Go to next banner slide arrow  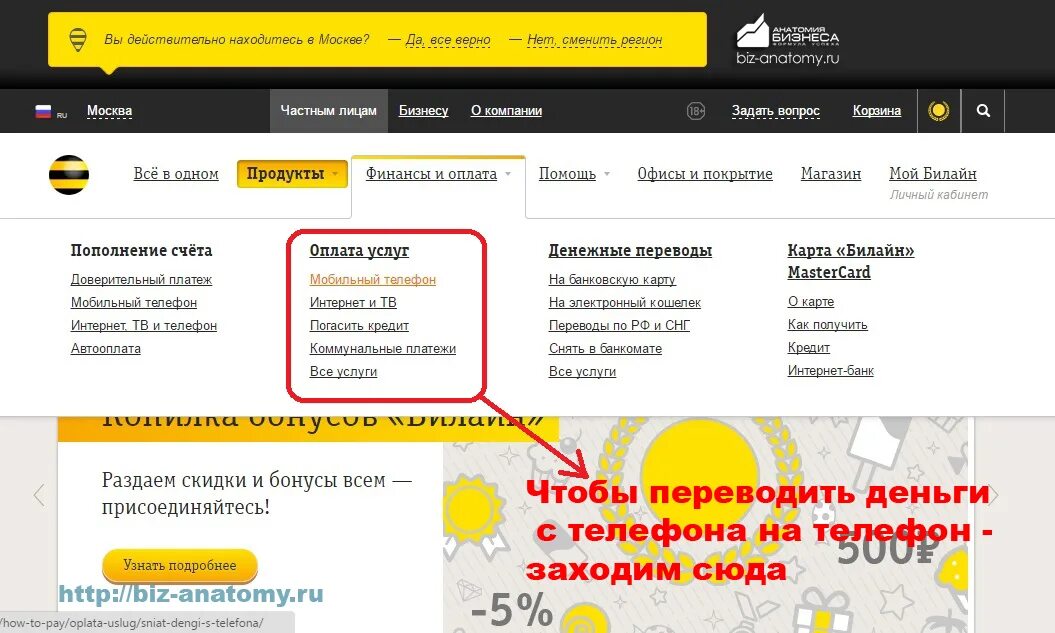coord(993,495)
